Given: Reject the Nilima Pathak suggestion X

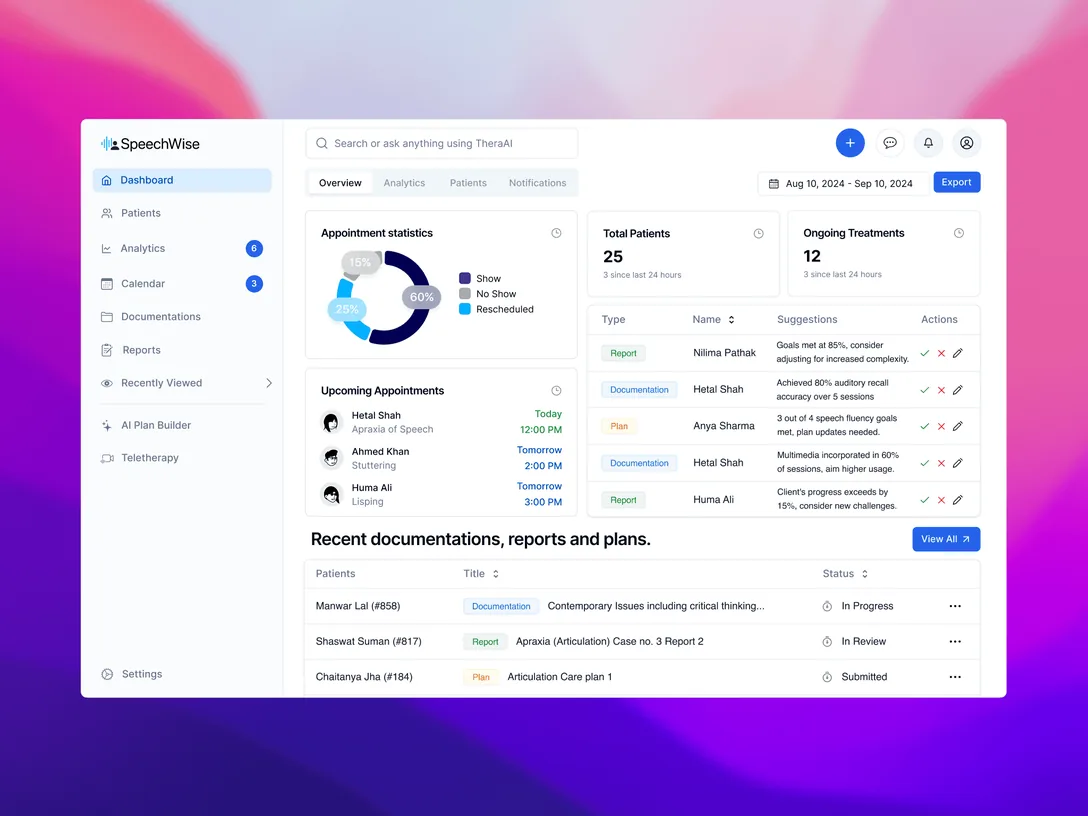Looking at the screenshot, I should tap(942, 353).
